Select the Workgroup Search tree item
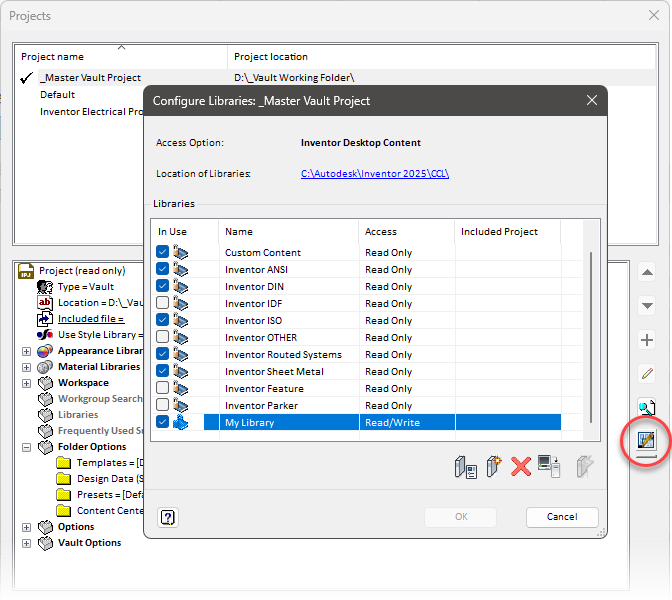The width and height of the screenshot is (672, 600). coord(100,399)
